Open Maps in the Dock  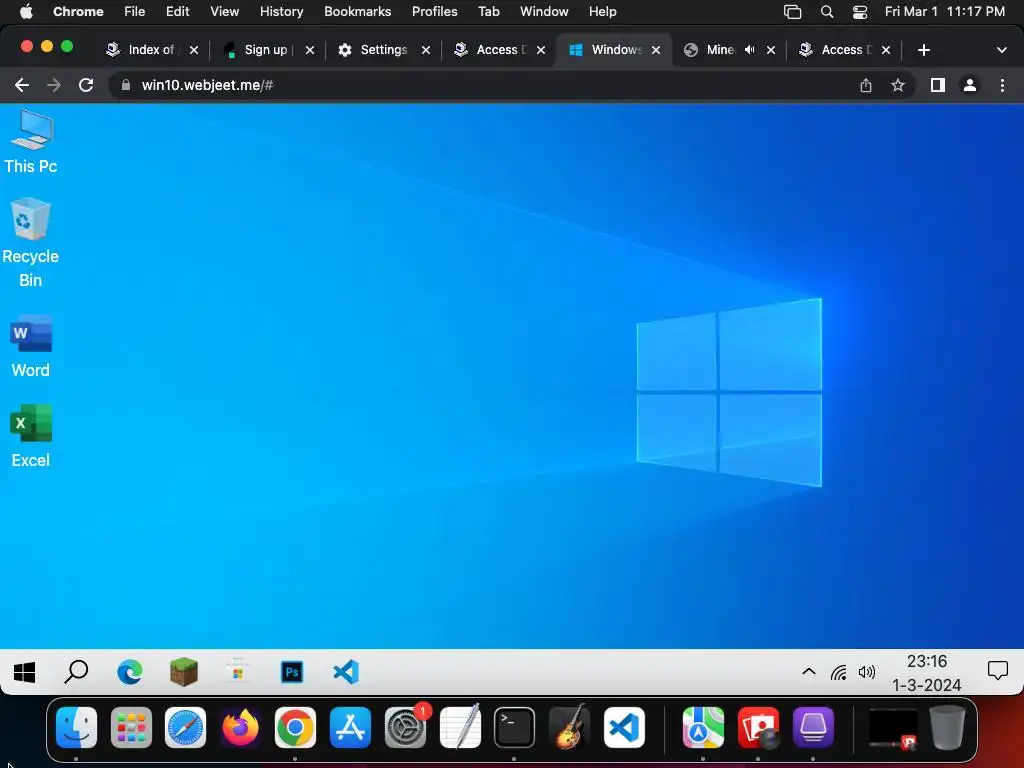pyautogui.click(x=703, y=727)
